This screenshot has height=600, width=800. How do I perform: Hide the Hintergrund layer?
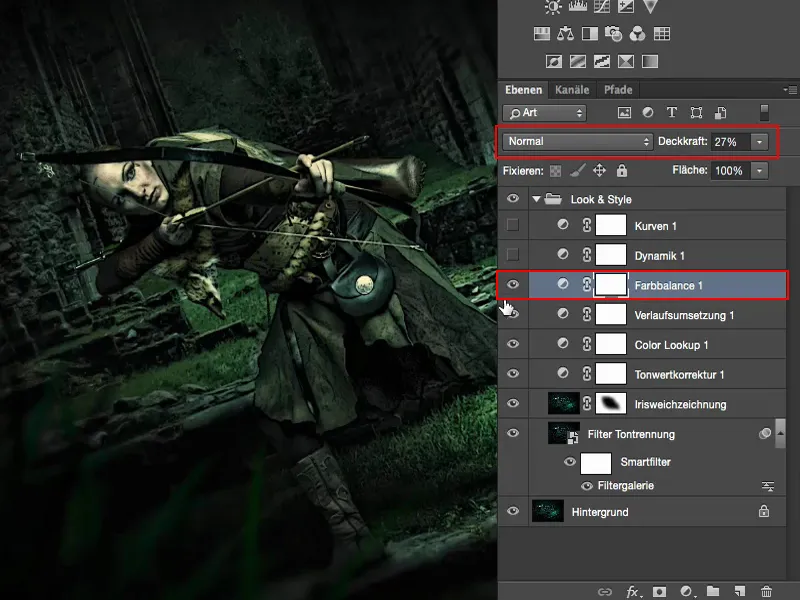coord(514,511)
